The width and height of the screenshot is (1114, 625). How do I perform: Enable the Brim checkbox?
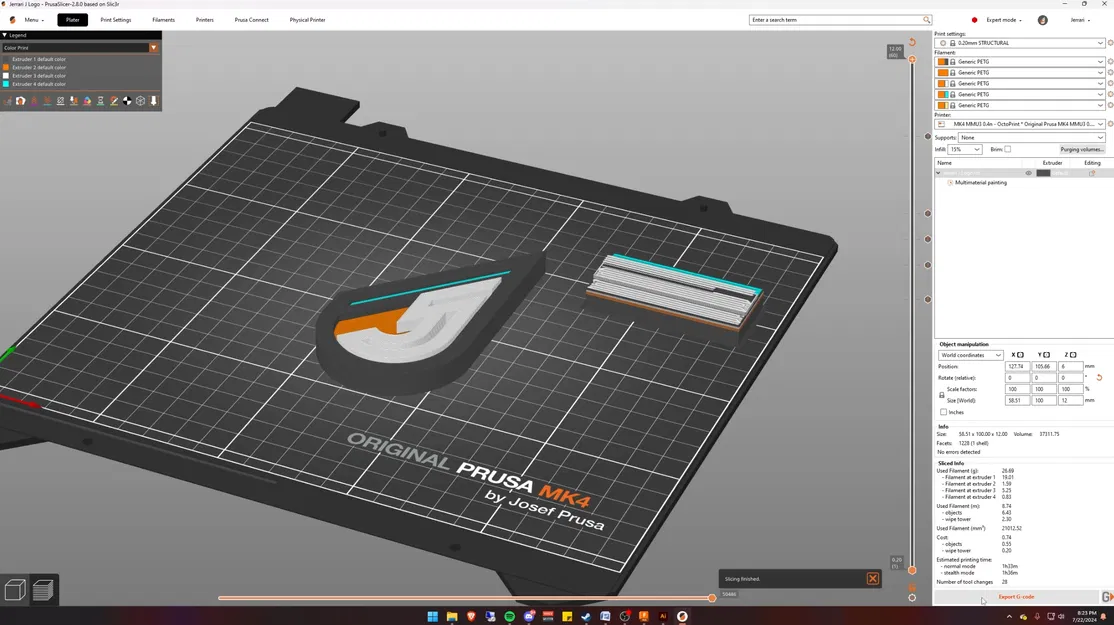tap(1007, 149)
